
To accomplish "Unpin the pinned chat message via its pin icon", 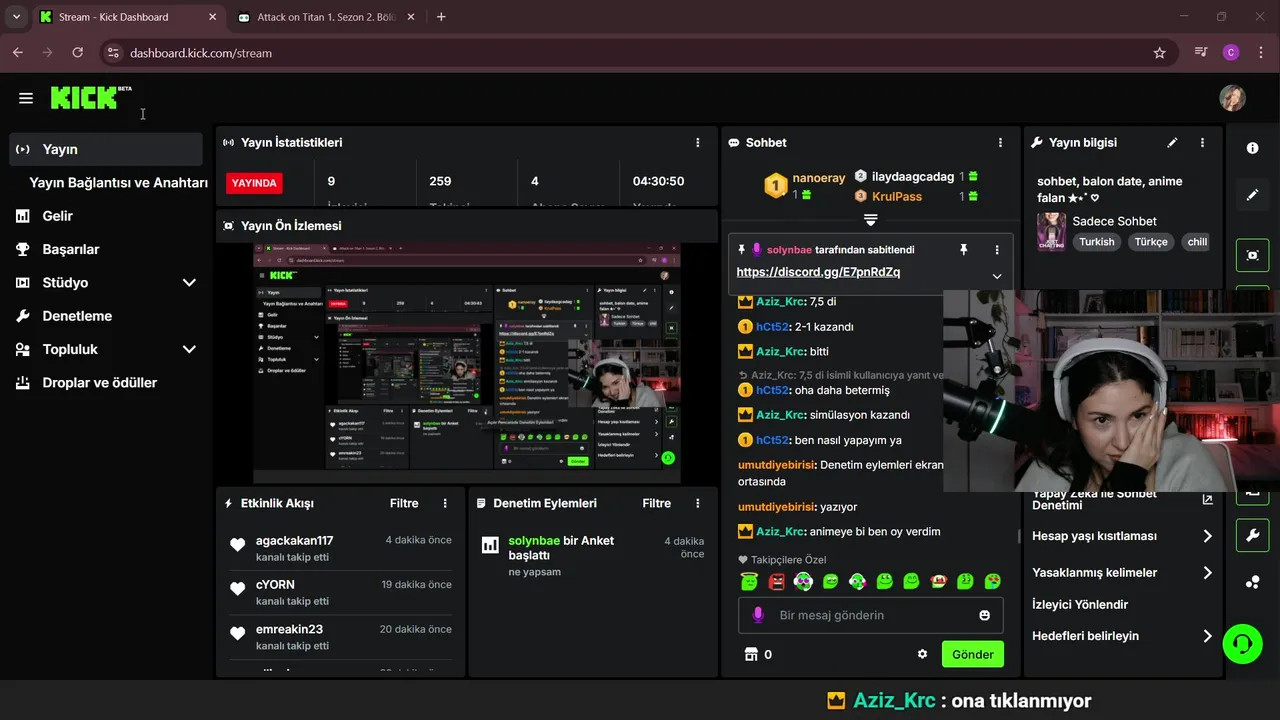I will pyautogui.click(x=964, y=250).
